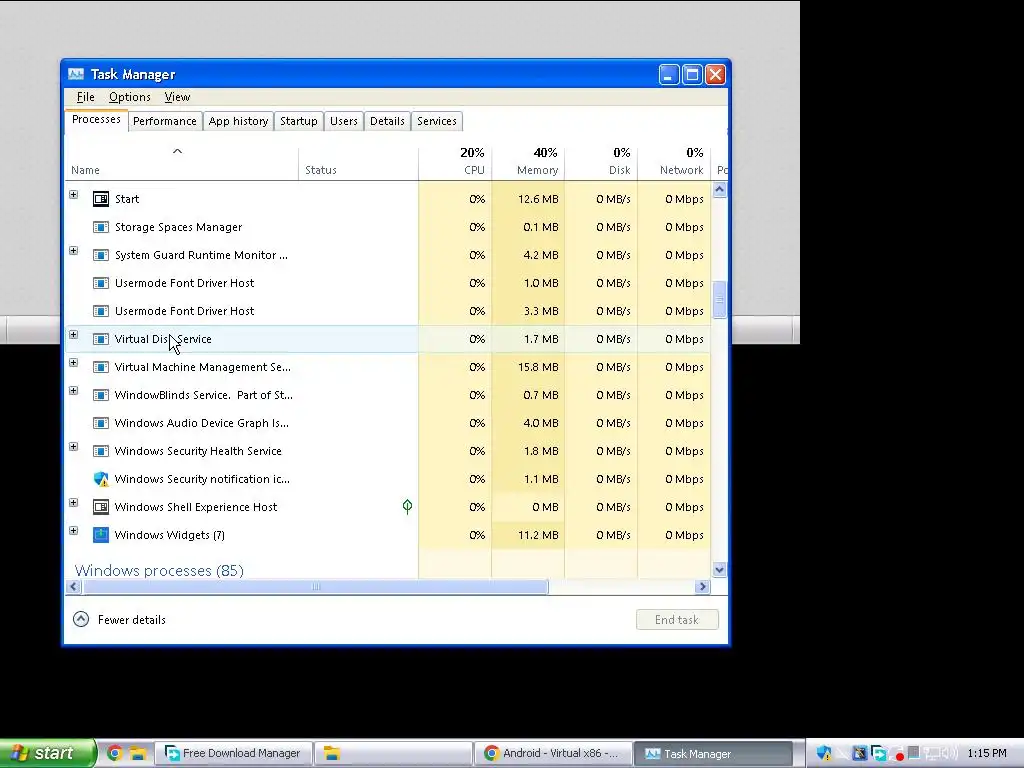Expand the Windows Security Health Service group

[74, 447]
